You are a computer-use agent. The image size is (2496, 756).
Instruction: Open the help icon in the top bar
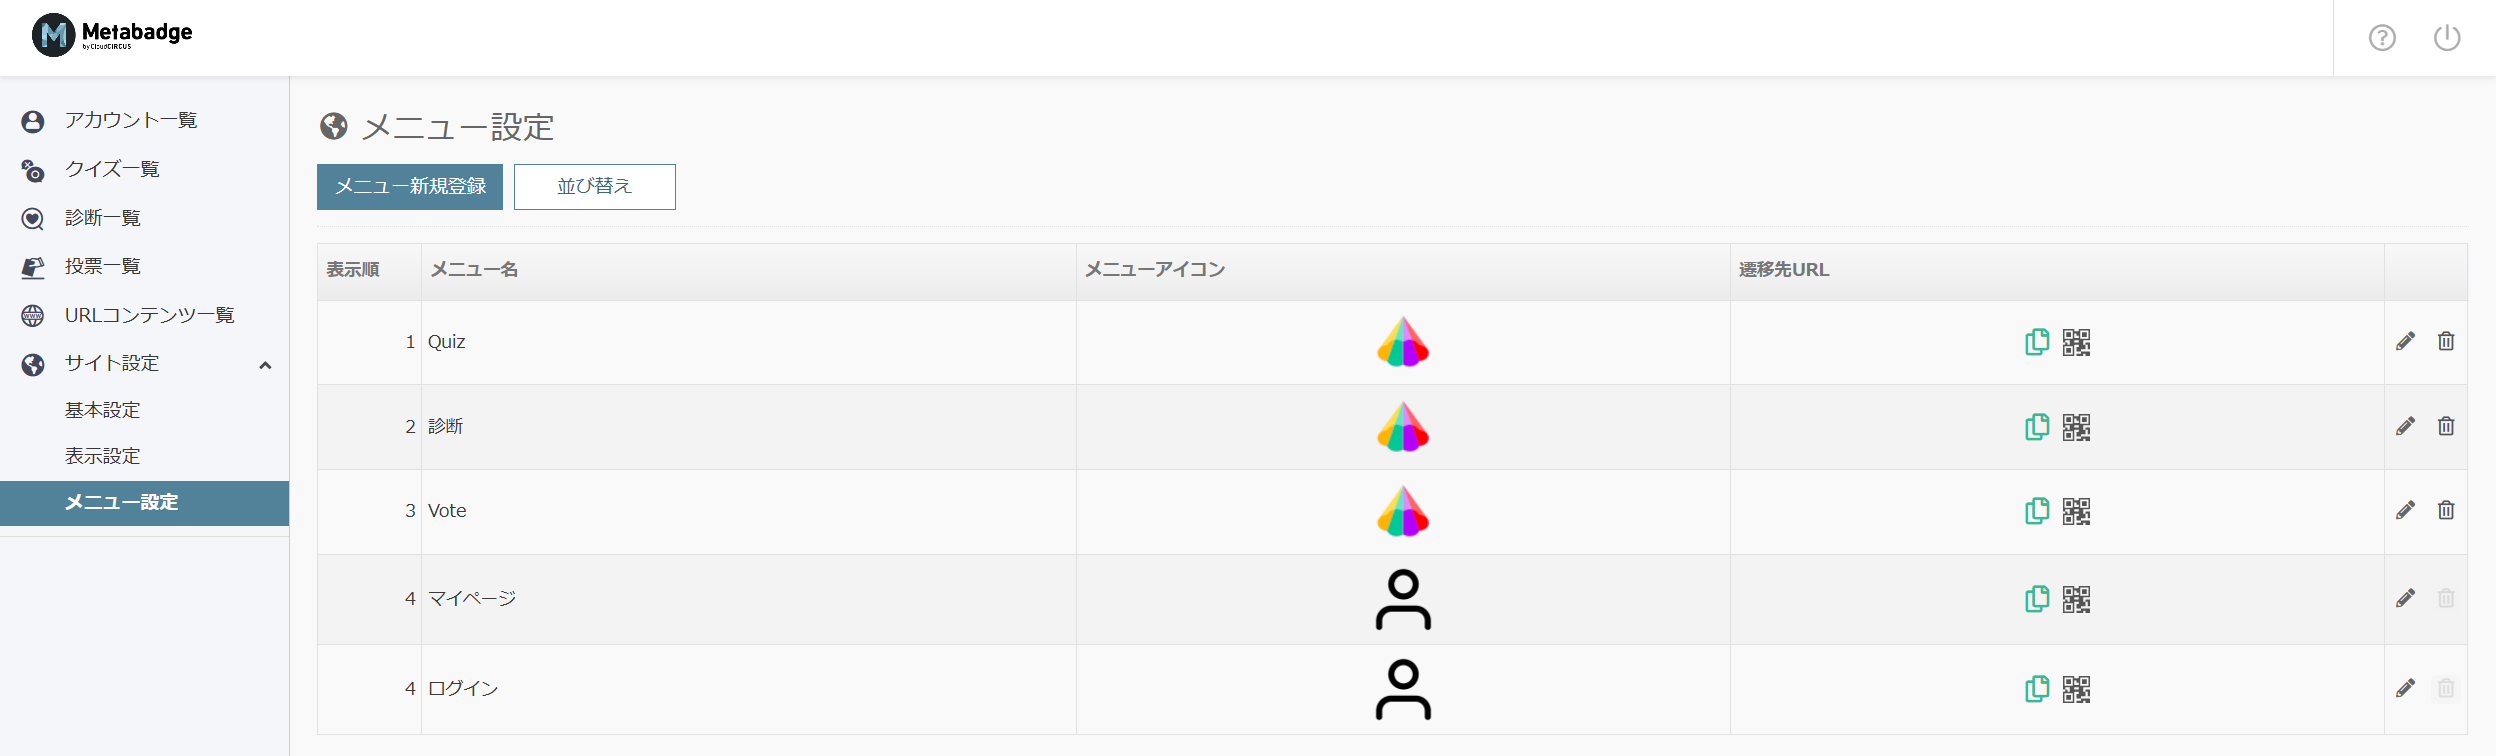click(x=2383, y=37)
